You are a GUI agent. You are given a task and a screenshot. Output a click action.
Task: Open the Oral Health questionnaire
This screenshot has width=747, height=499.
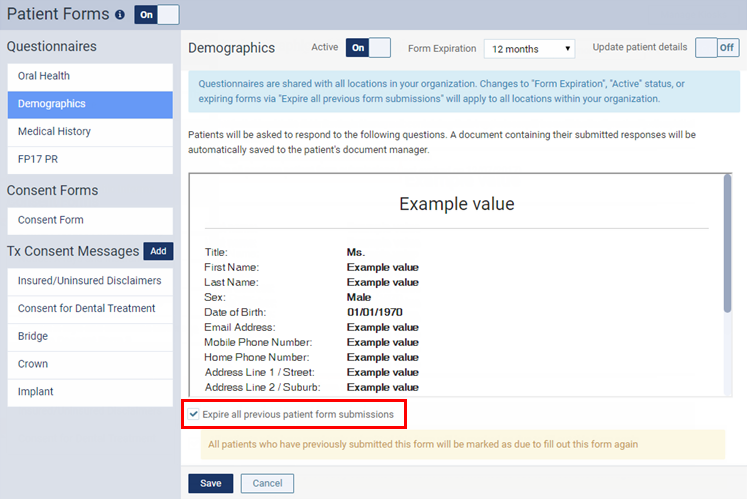[90, 76]
